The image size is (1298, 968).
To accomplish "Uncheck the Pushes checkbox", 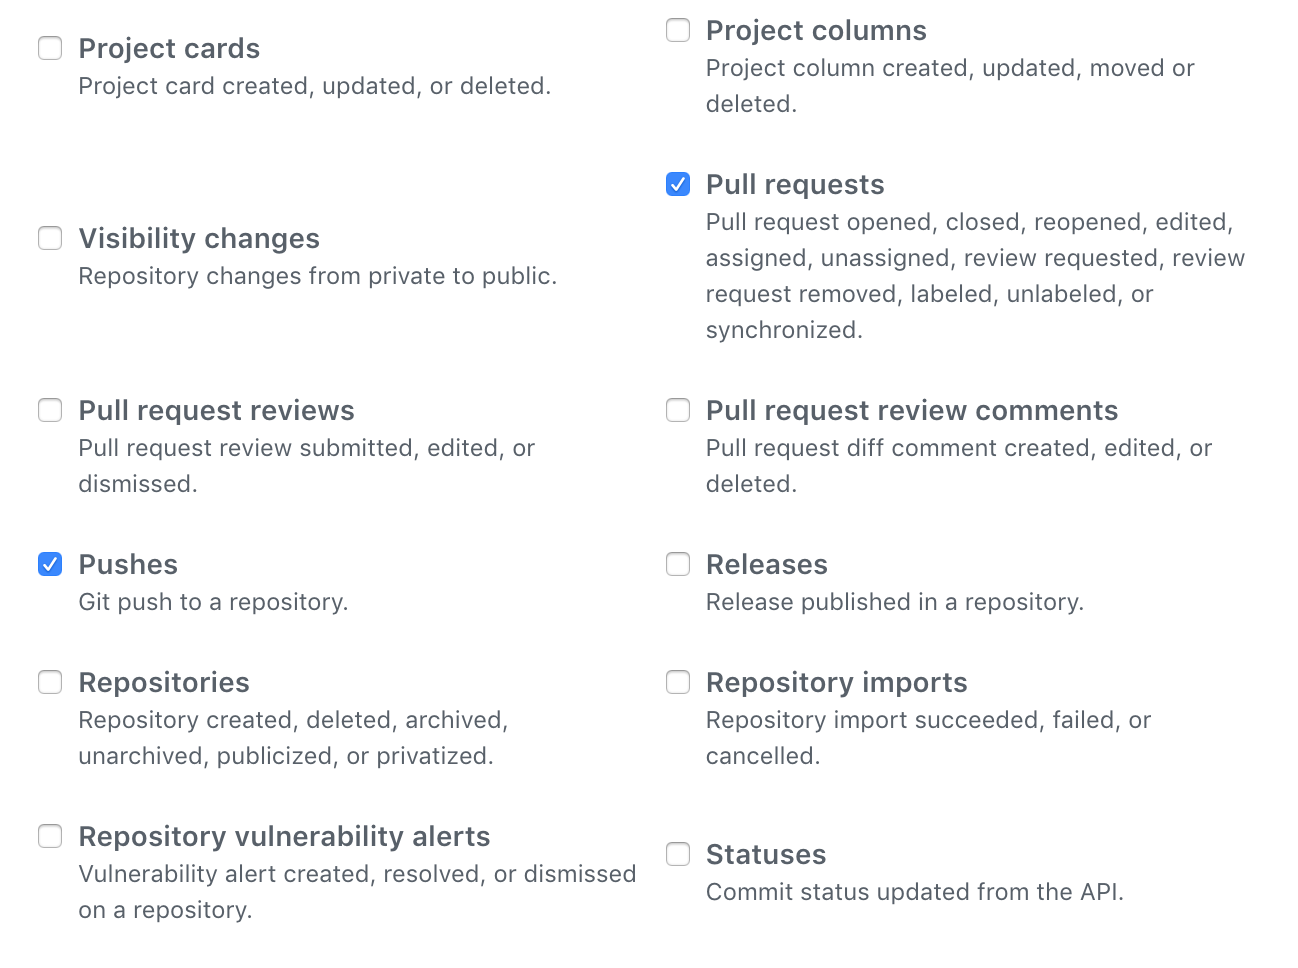I will point(50,564).
